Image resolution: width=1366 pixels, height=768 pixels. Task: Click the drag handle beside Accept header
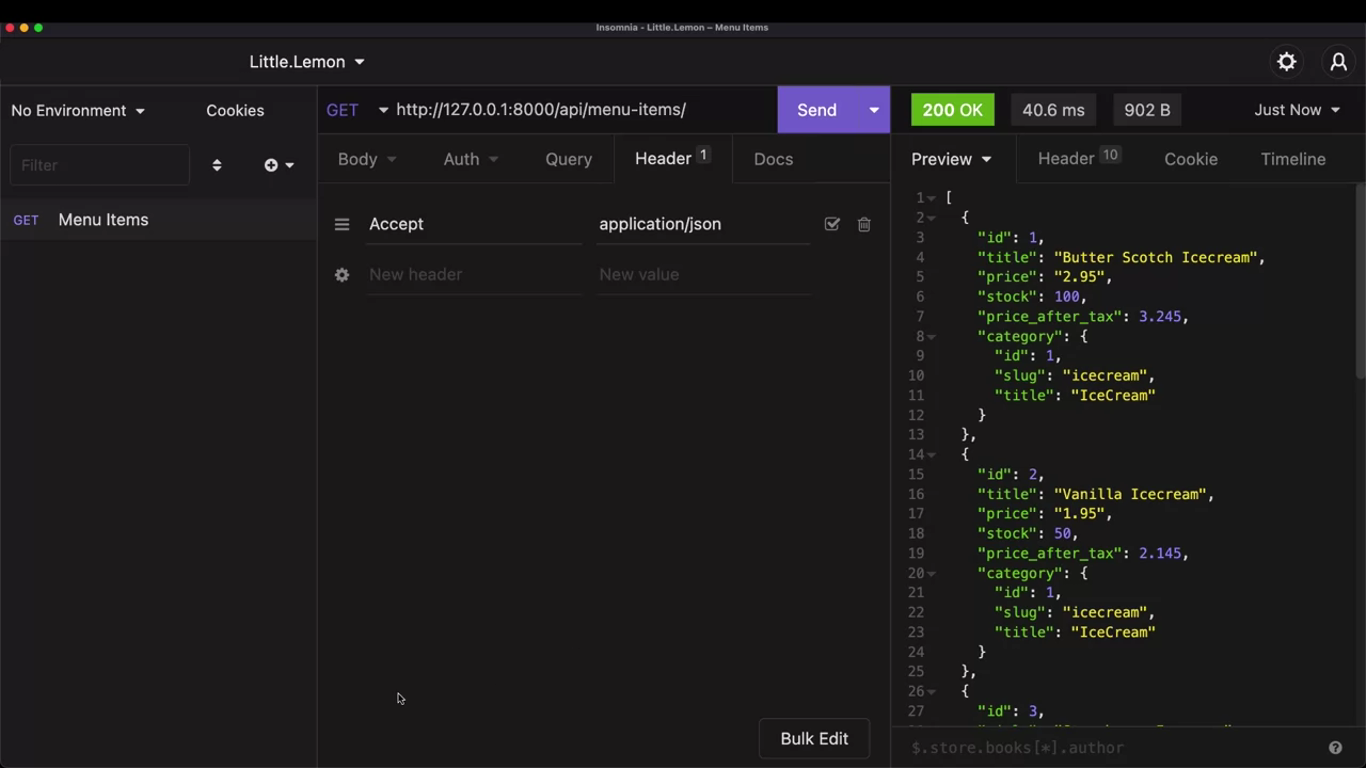342,225
